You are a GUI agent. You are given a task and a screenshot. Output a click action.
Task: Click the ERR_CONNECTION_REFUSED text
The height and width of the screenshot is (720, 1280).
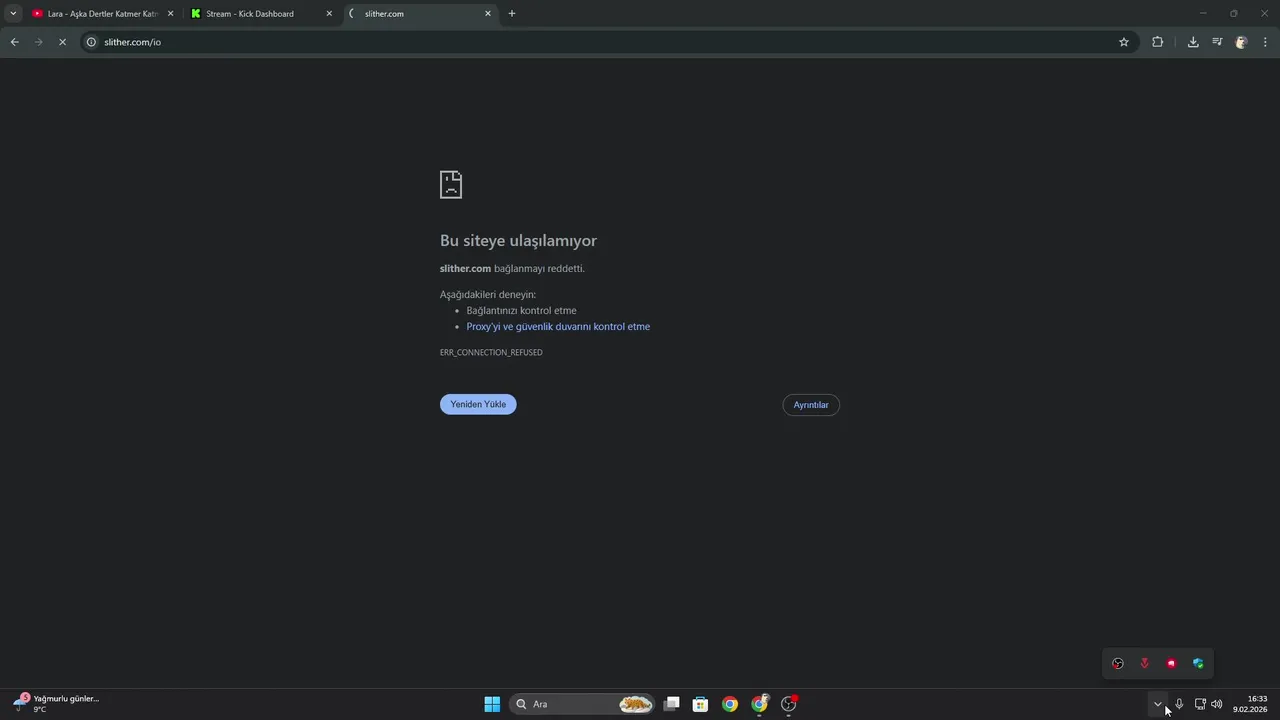(491, 353)
